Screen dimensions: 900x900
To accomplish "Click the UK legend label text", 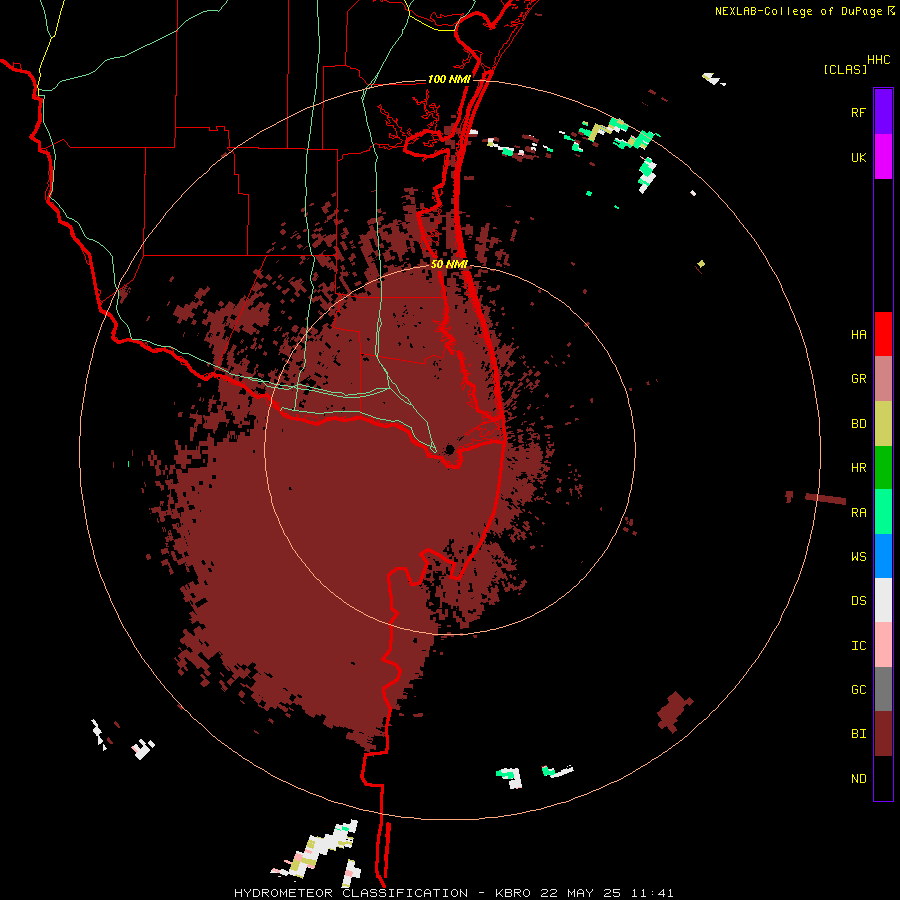I will point(858,157).
